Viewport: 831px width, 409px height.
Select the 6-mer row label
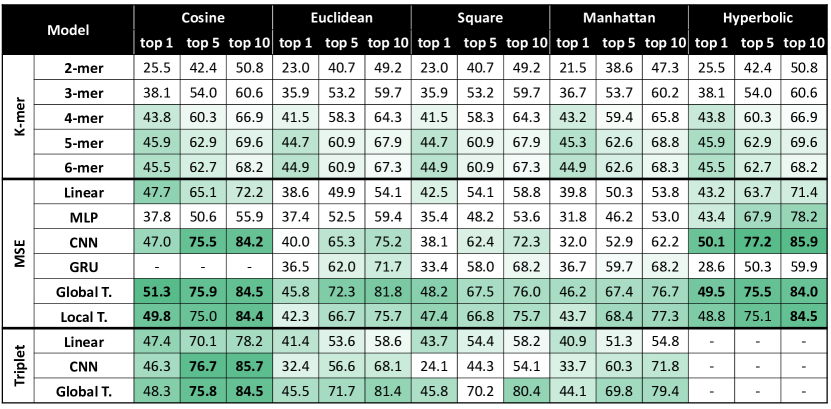(84, 167)
